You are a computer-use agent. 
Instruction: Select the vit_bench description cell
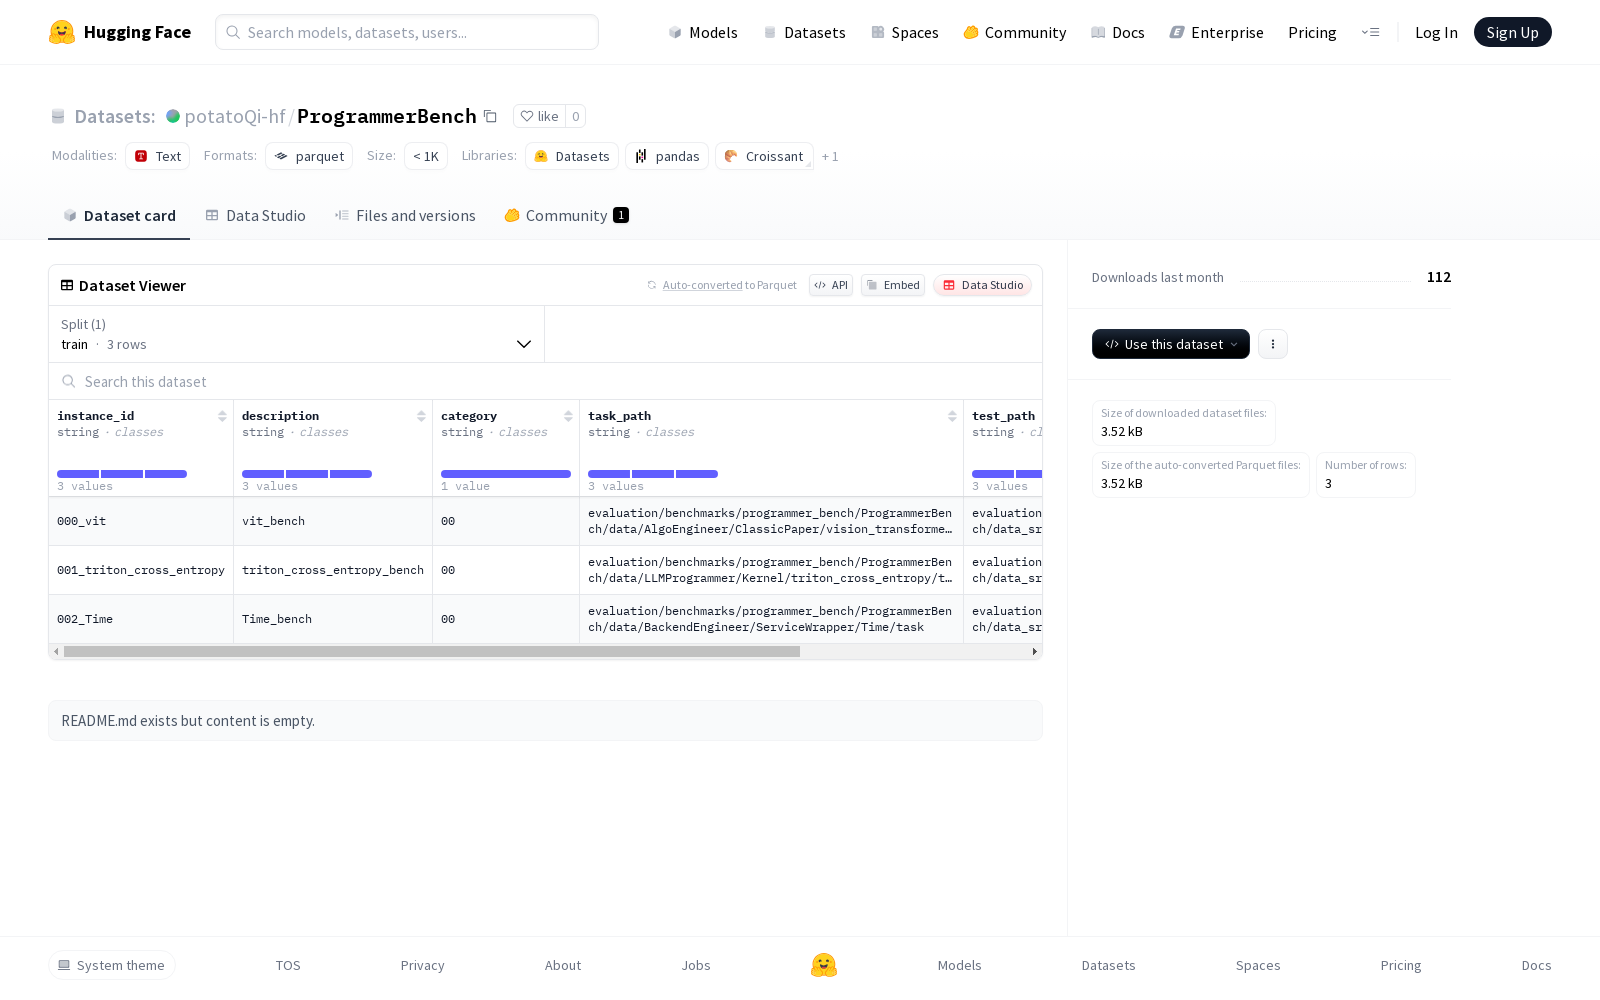click(x=333, y=521)
